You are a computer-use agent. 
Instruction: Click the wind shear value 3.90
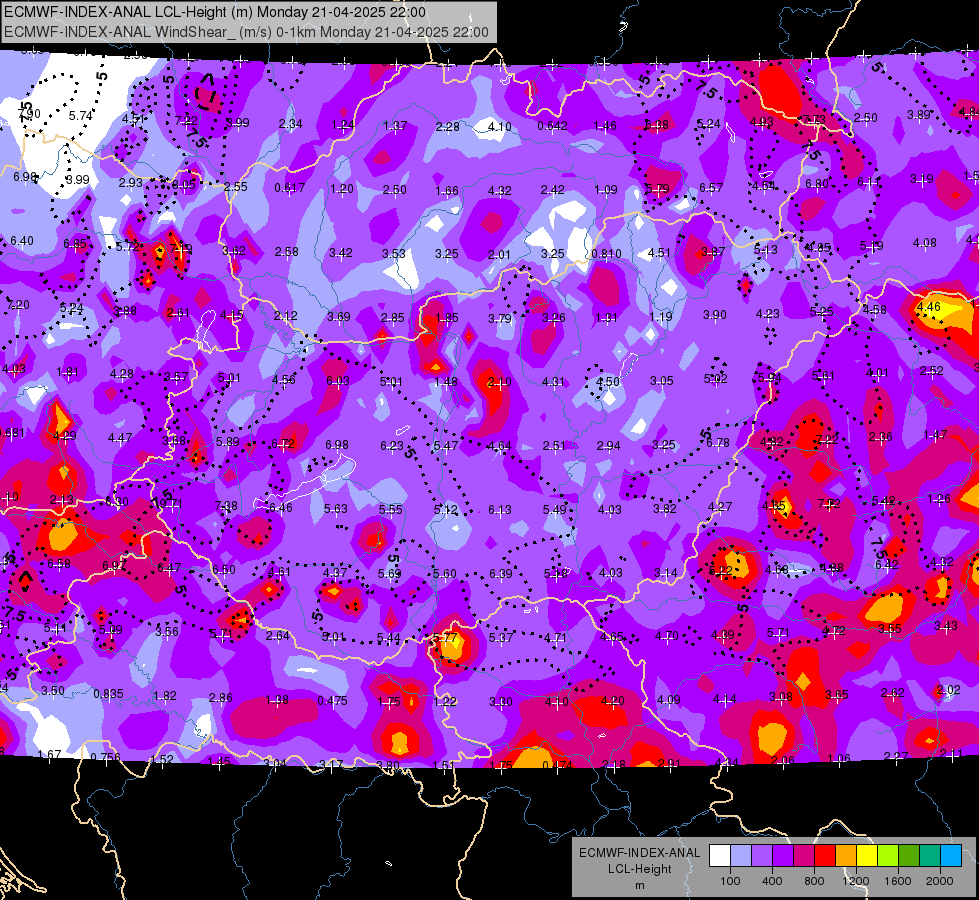(x=715, y=315)
